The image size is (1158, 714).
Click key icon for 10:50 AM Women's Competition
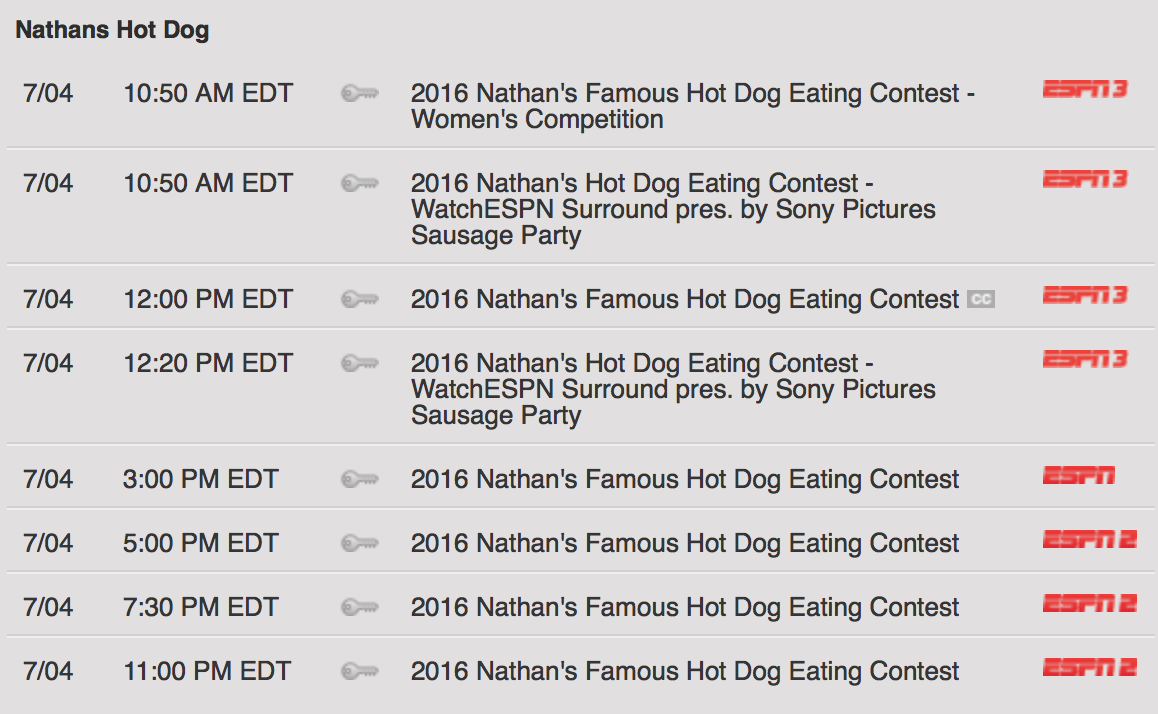point(360,94)
